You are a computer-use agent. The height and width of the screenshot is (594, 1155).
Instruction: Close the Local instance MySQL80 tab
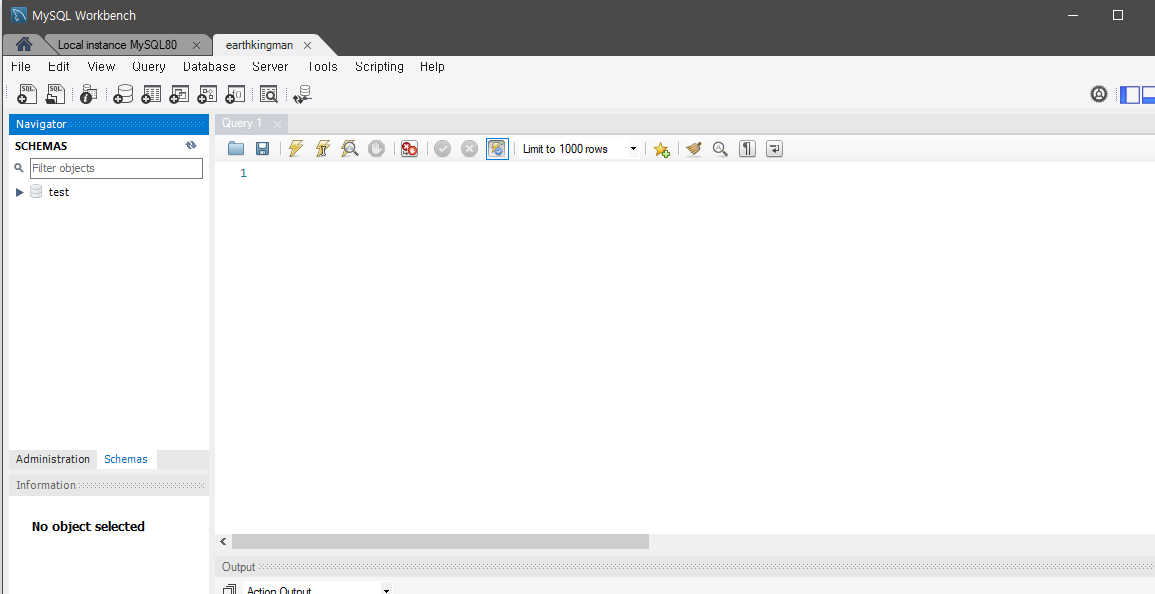coord(196,45)
